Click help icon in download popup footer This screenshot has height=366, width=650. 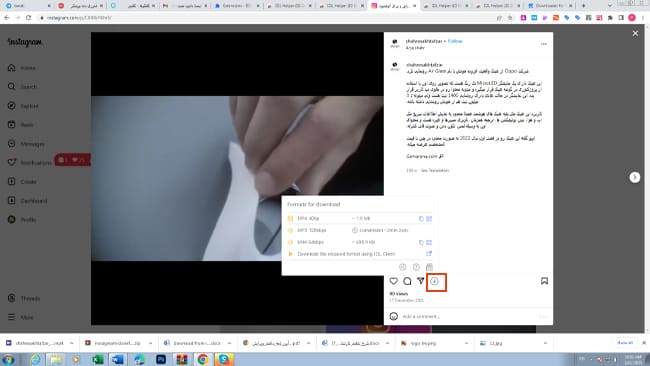(x=416, y=267)
